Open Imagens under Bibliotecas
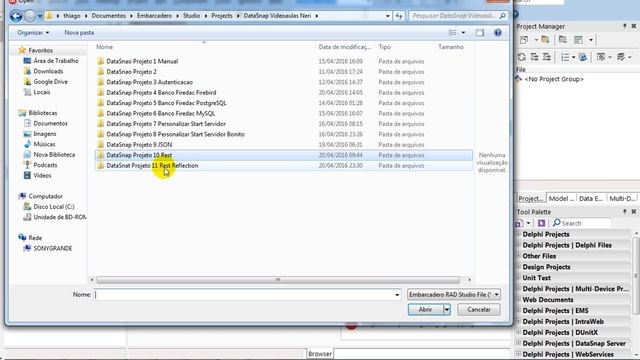 [44, 134]
